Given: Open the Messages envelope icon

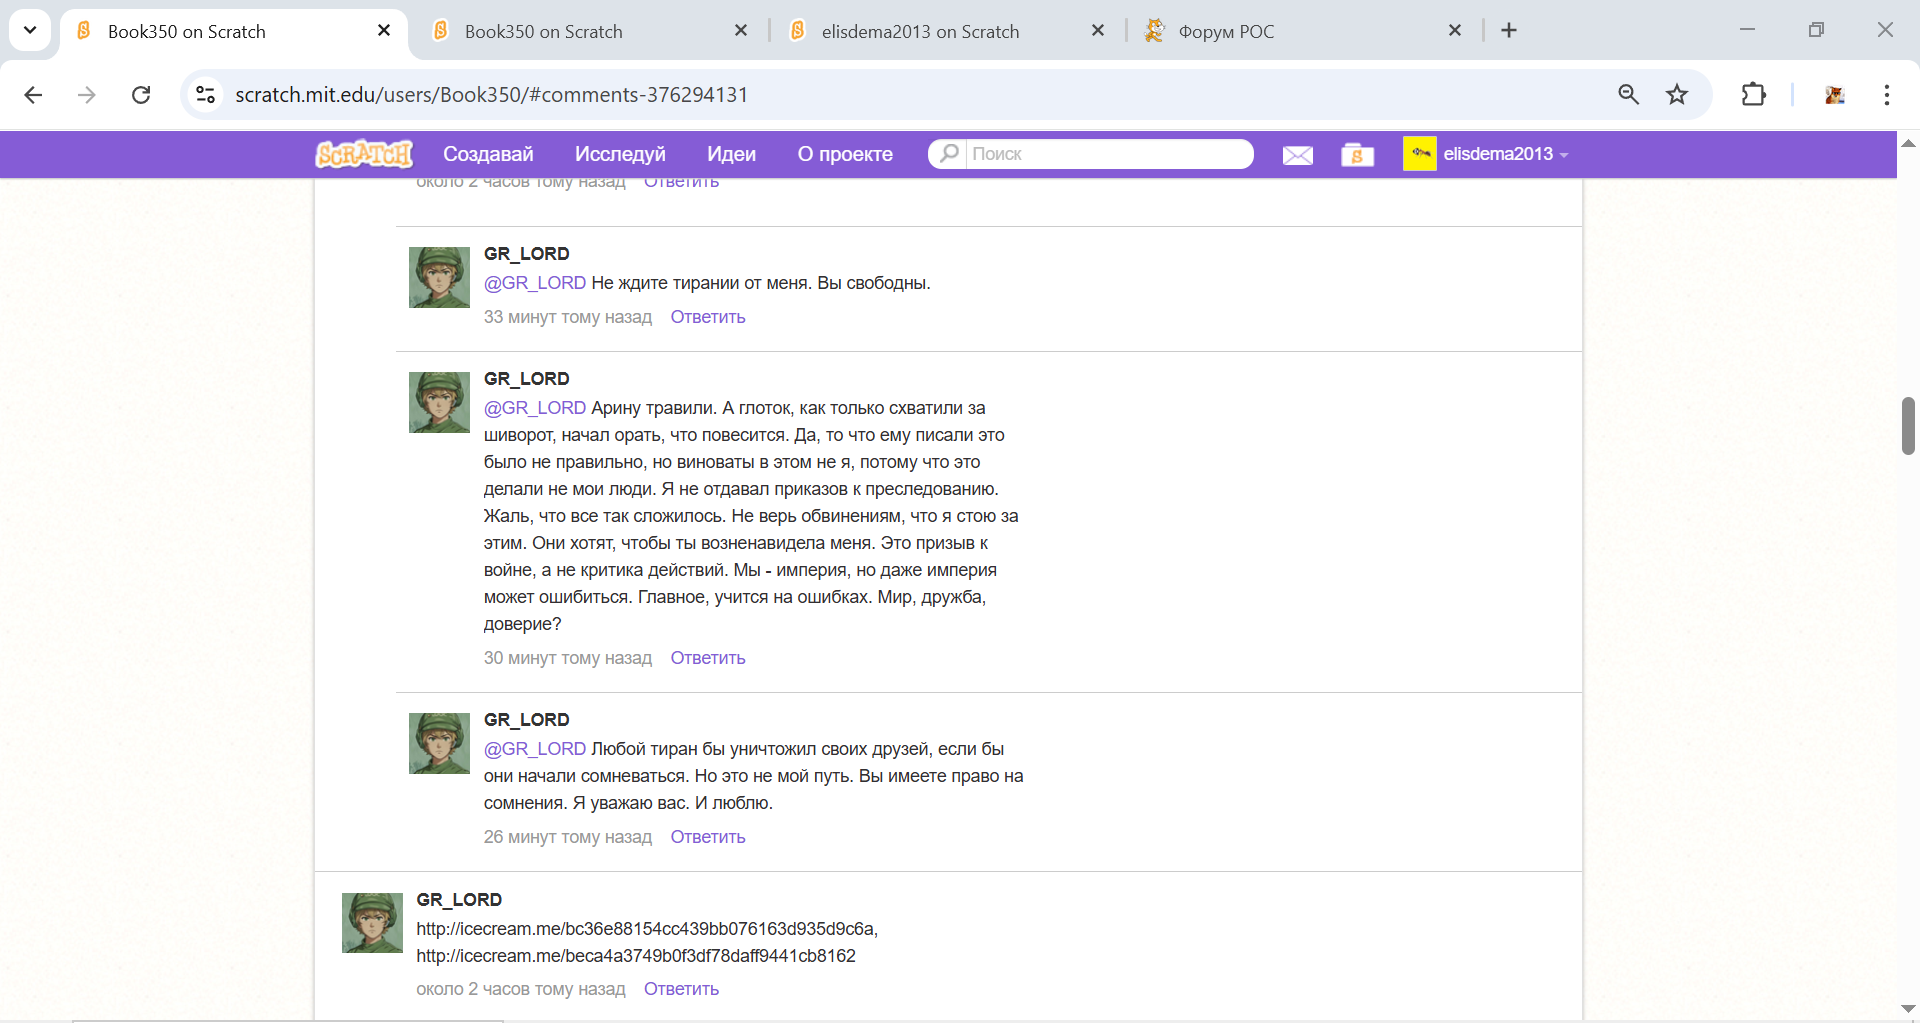Looking at the screenshot, I should pos(1297,155).
